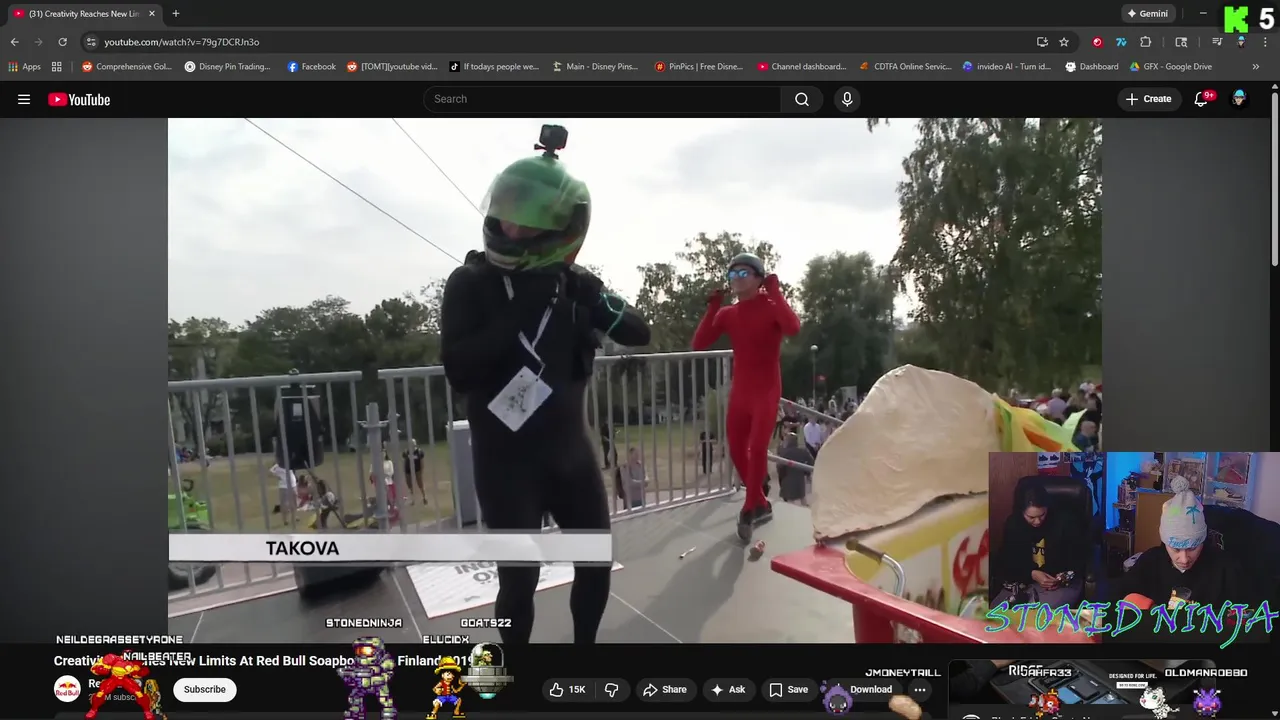Open the media controls toolbar icon
Viewport: 1280px width, 720px height.
point(1217,42)
